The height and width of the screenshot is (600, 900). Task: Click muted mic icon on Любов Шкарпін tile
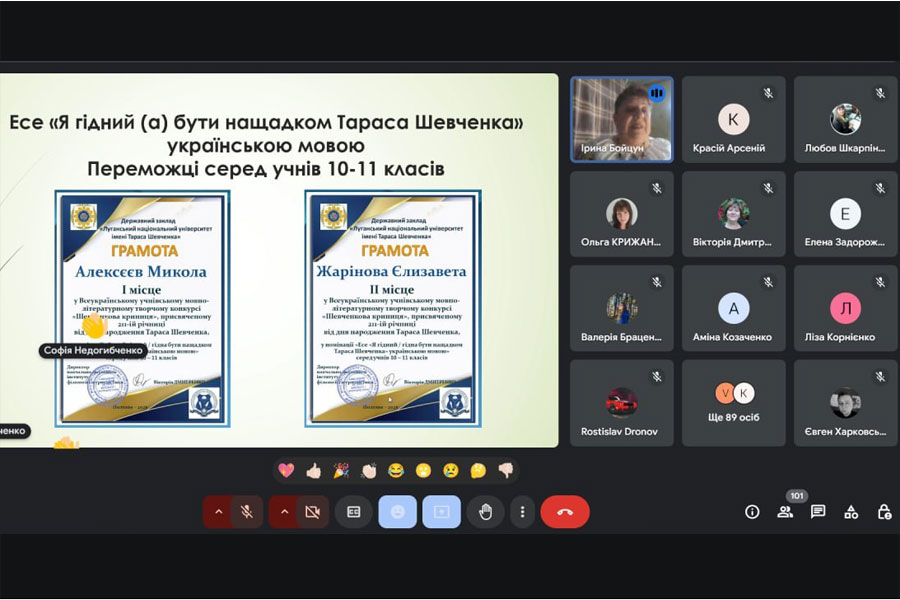coord(880,93)
